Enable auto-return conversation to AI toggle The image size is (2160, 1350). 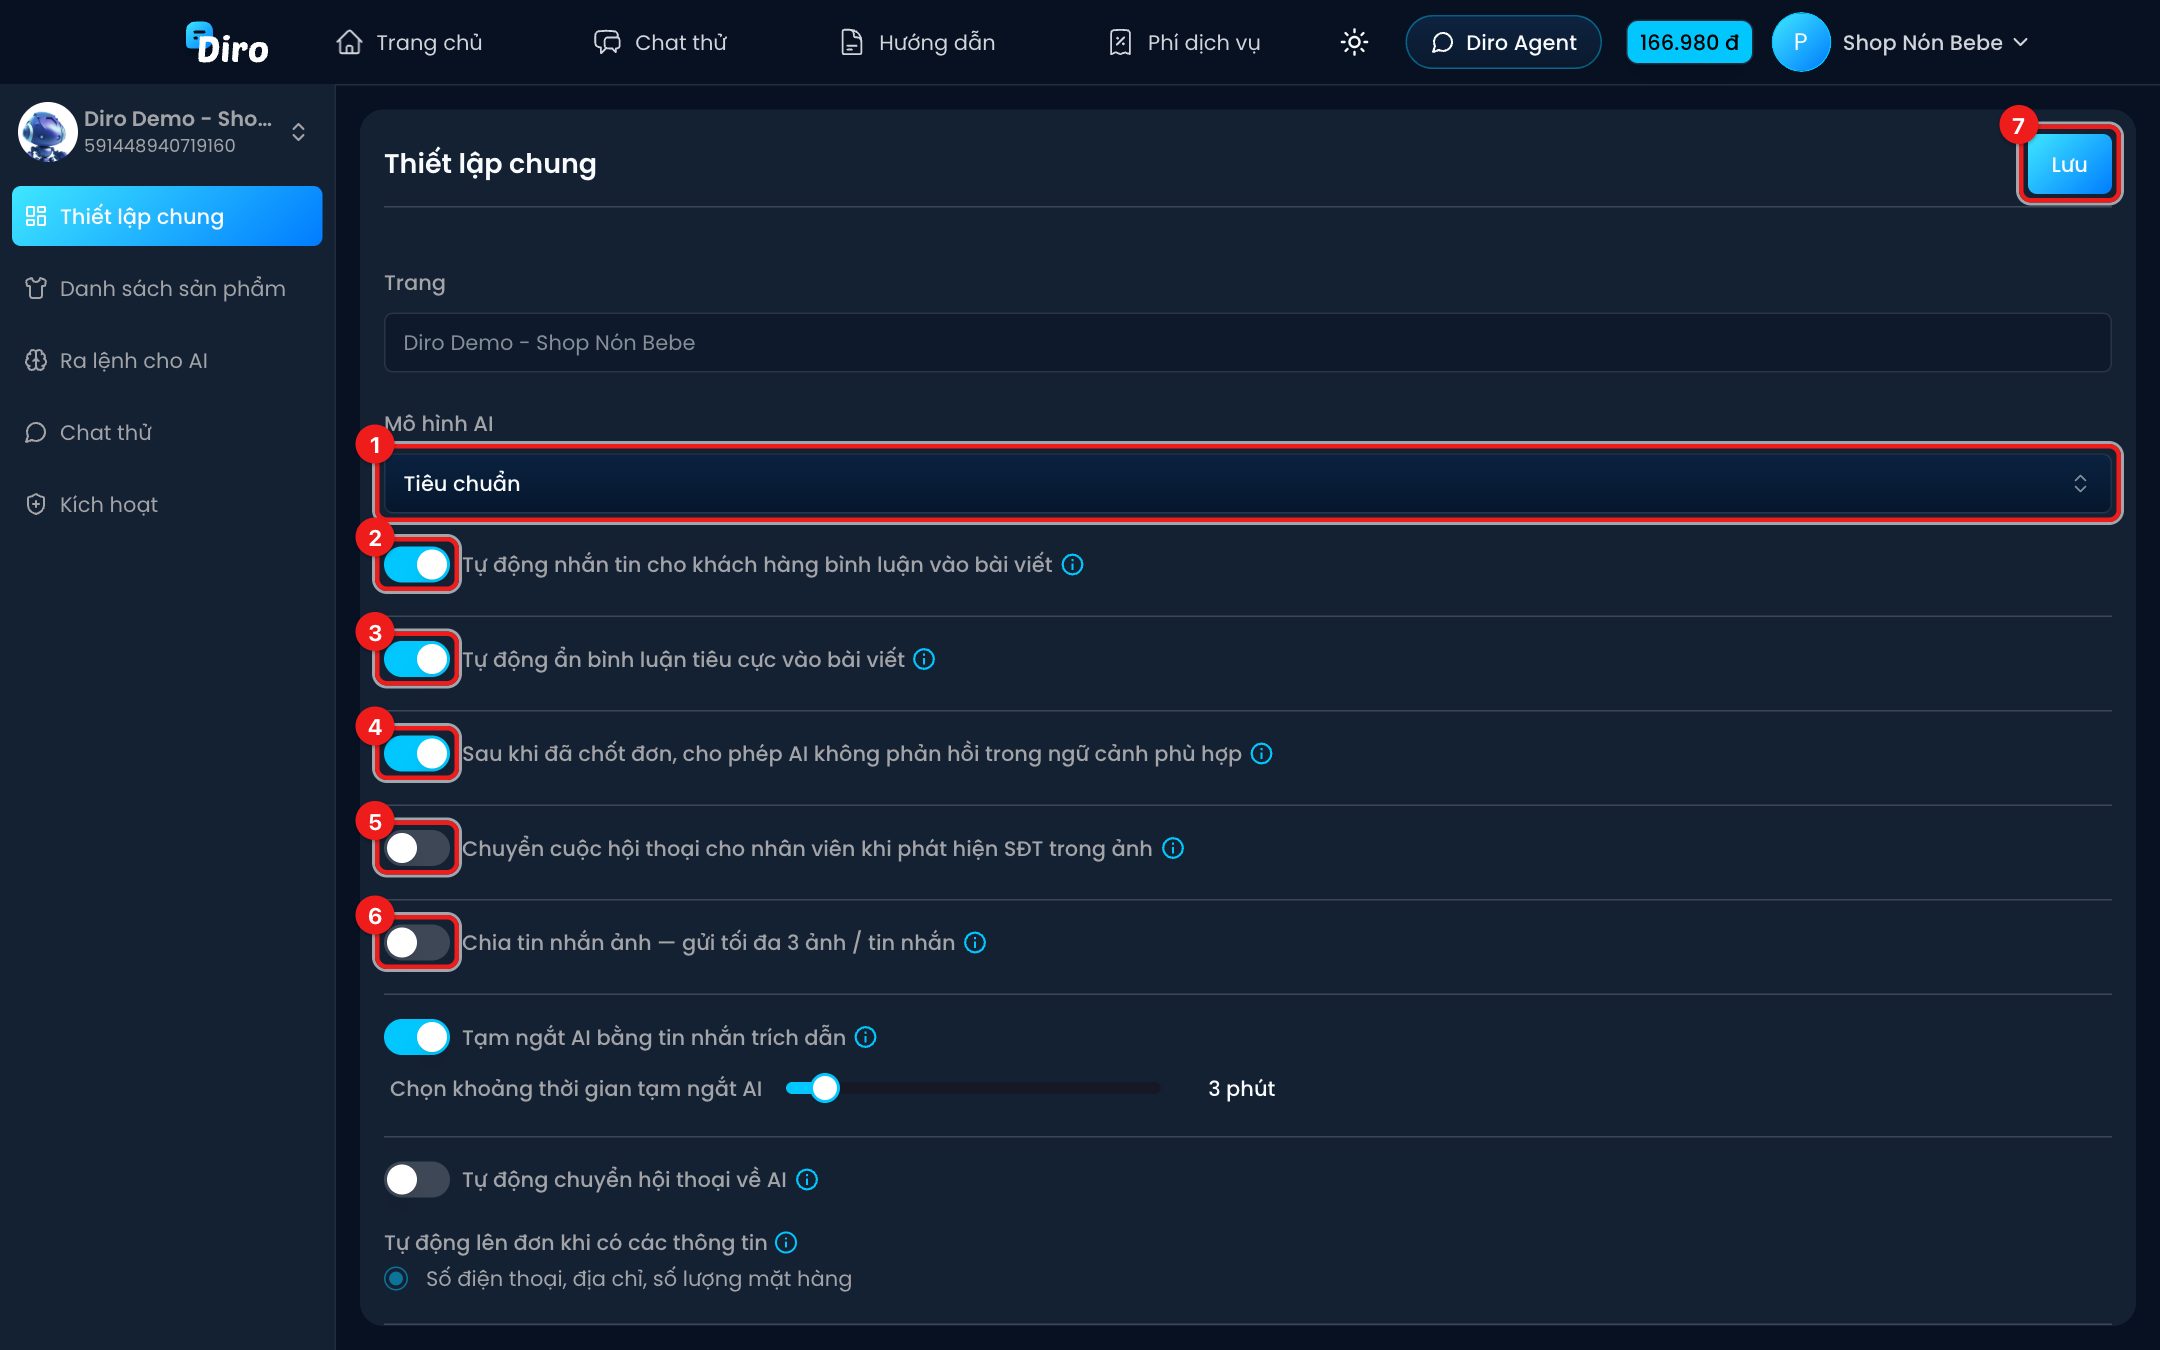417,1179
